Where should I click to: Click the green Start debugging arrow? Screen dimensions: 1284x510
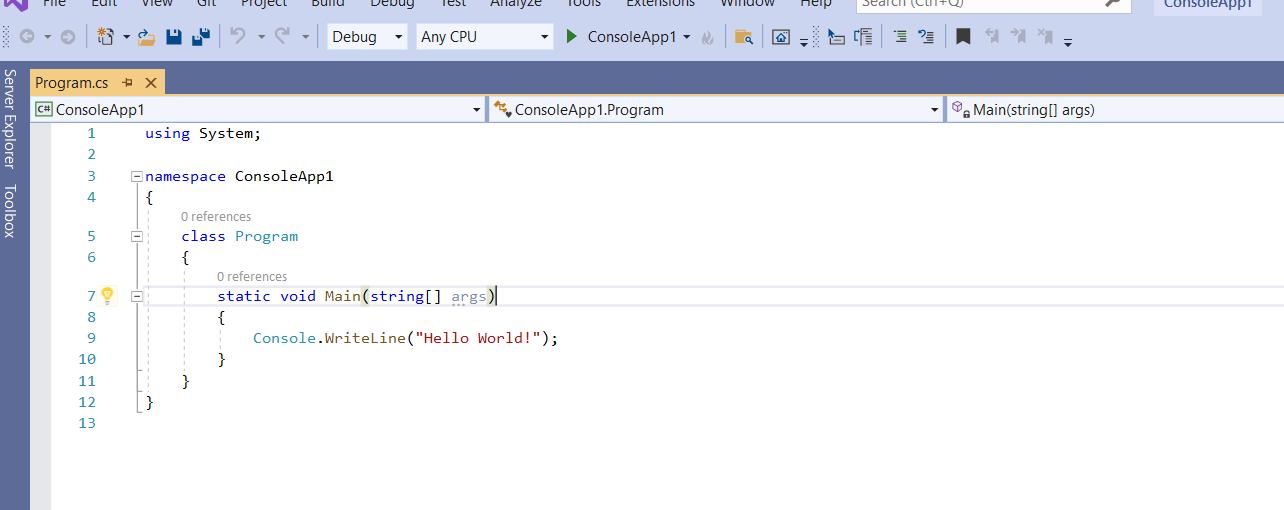pos(571,37)
